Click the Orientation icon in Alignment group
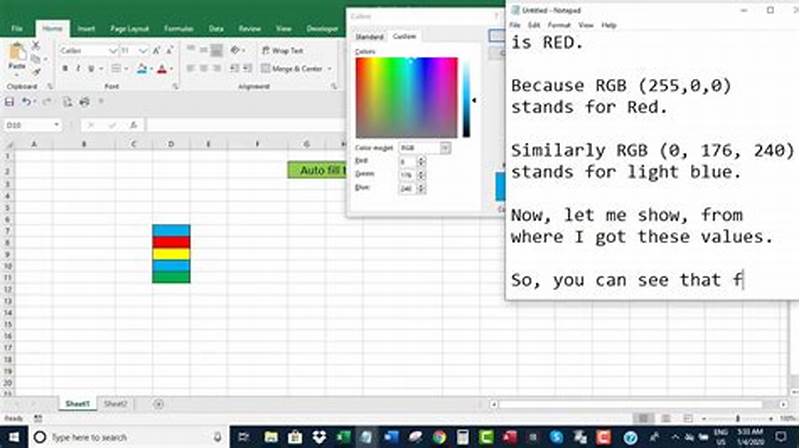This screenshot has width=800, height=448. pyautogui.click(x=235, y=50)
